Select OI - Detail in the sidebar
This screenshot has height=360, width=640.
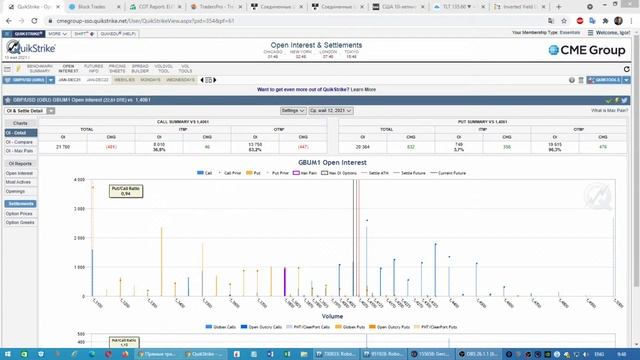21,133
